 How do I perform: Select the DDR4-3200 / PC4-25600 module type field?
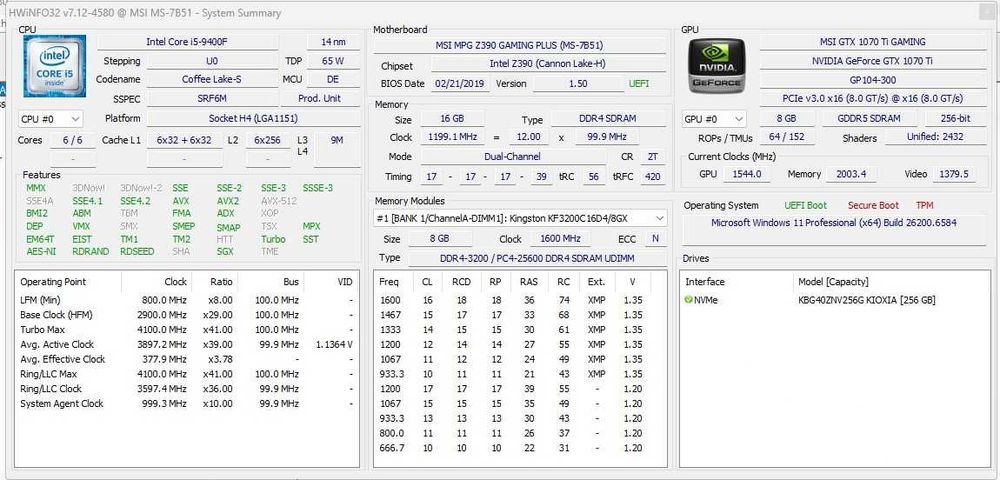pyautogui.click(x=537, y=258)
